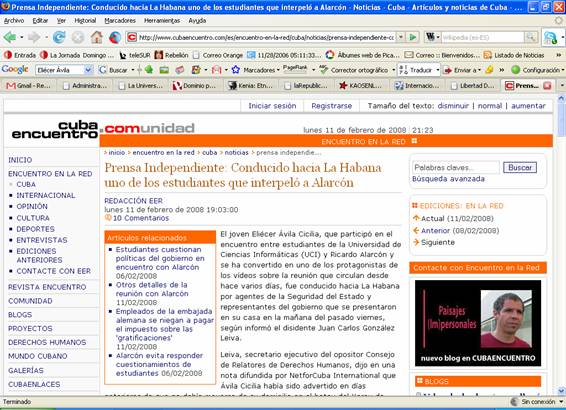Open the Google toolbar search box dropdown
Viewport: 566px width, 410px height.
click(x=88, y=70)
